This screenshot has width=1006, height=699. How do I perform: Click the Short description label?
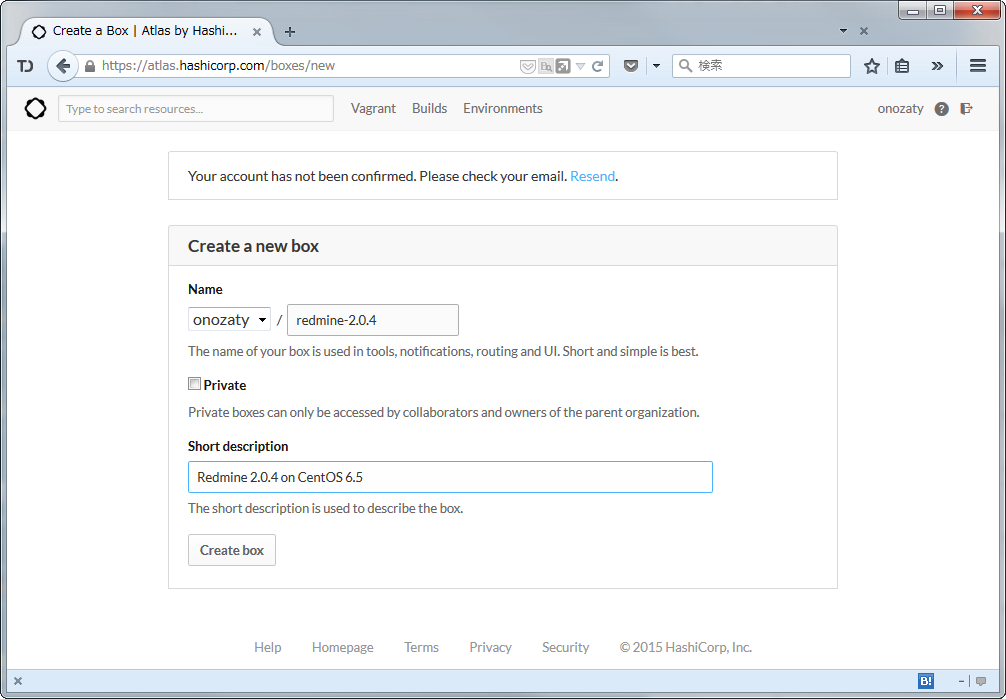[x=238, y=446]
